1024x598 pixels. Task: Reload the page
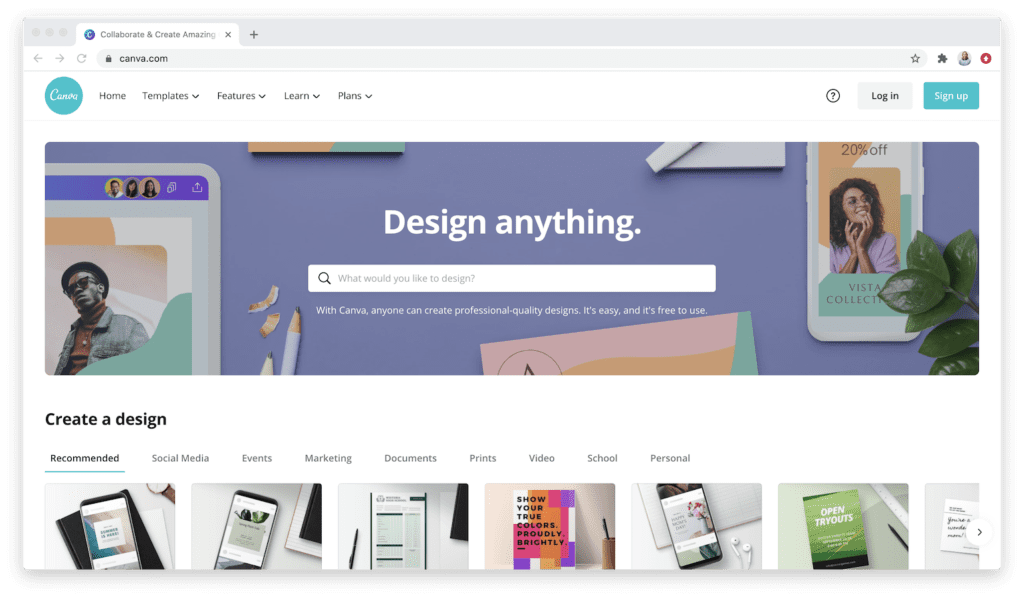click(x=82, y=59)
